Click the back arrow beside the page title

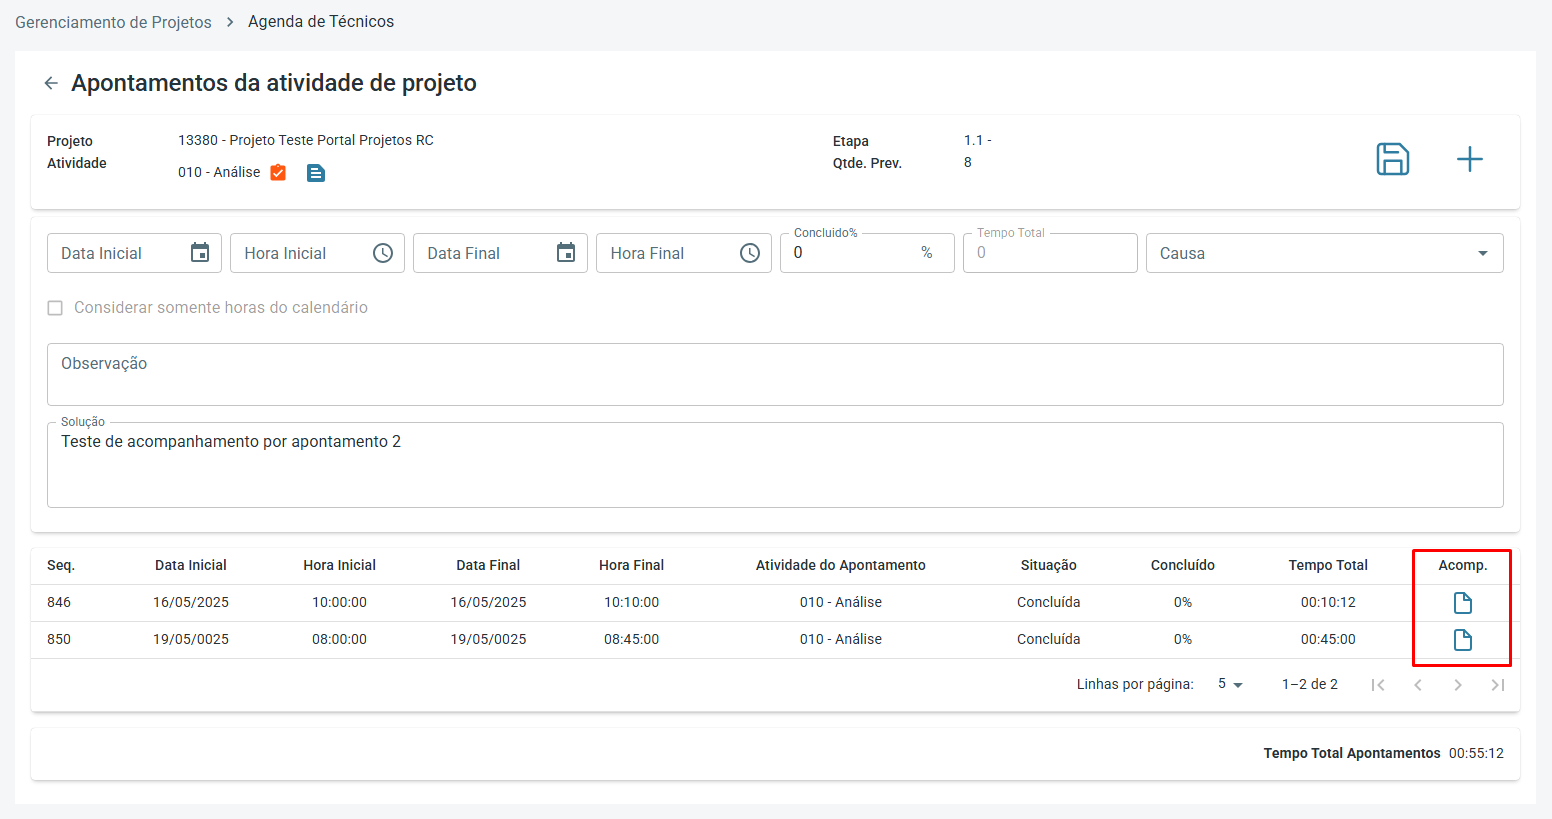point(51,83)
